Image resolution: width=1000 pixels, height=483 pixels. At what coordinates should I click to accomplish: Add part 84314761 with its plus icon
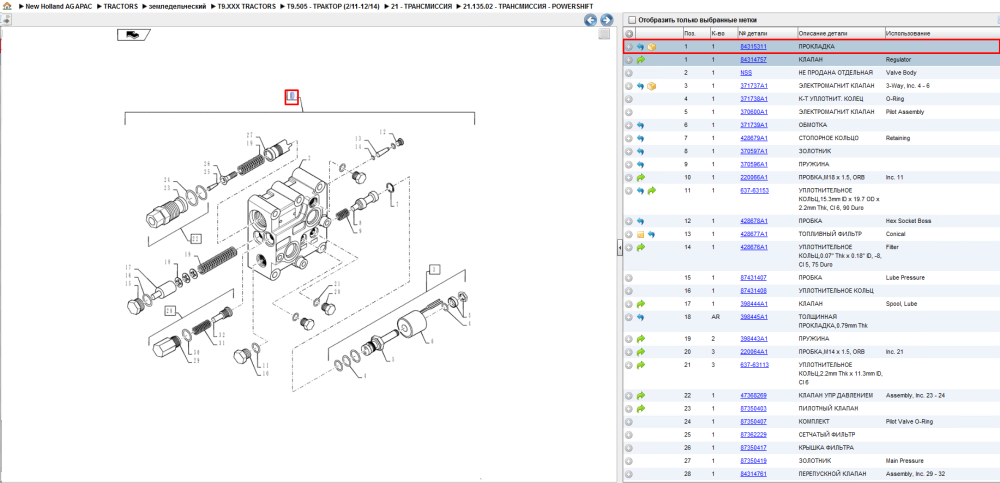click(629, 474)
